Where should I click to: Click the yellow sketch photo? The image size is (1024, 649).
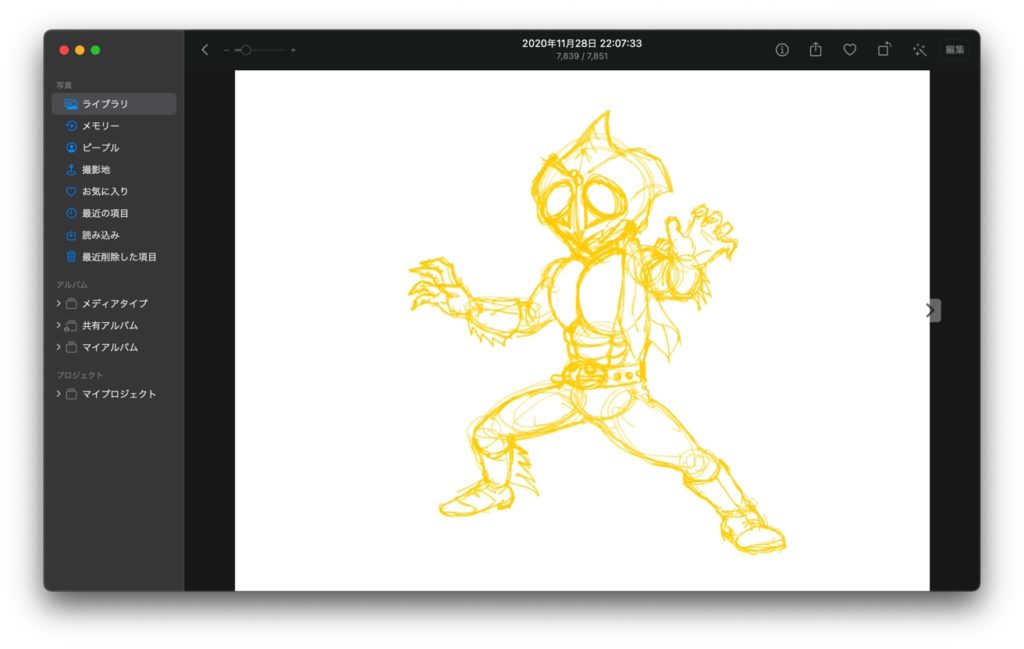[582, 330]
